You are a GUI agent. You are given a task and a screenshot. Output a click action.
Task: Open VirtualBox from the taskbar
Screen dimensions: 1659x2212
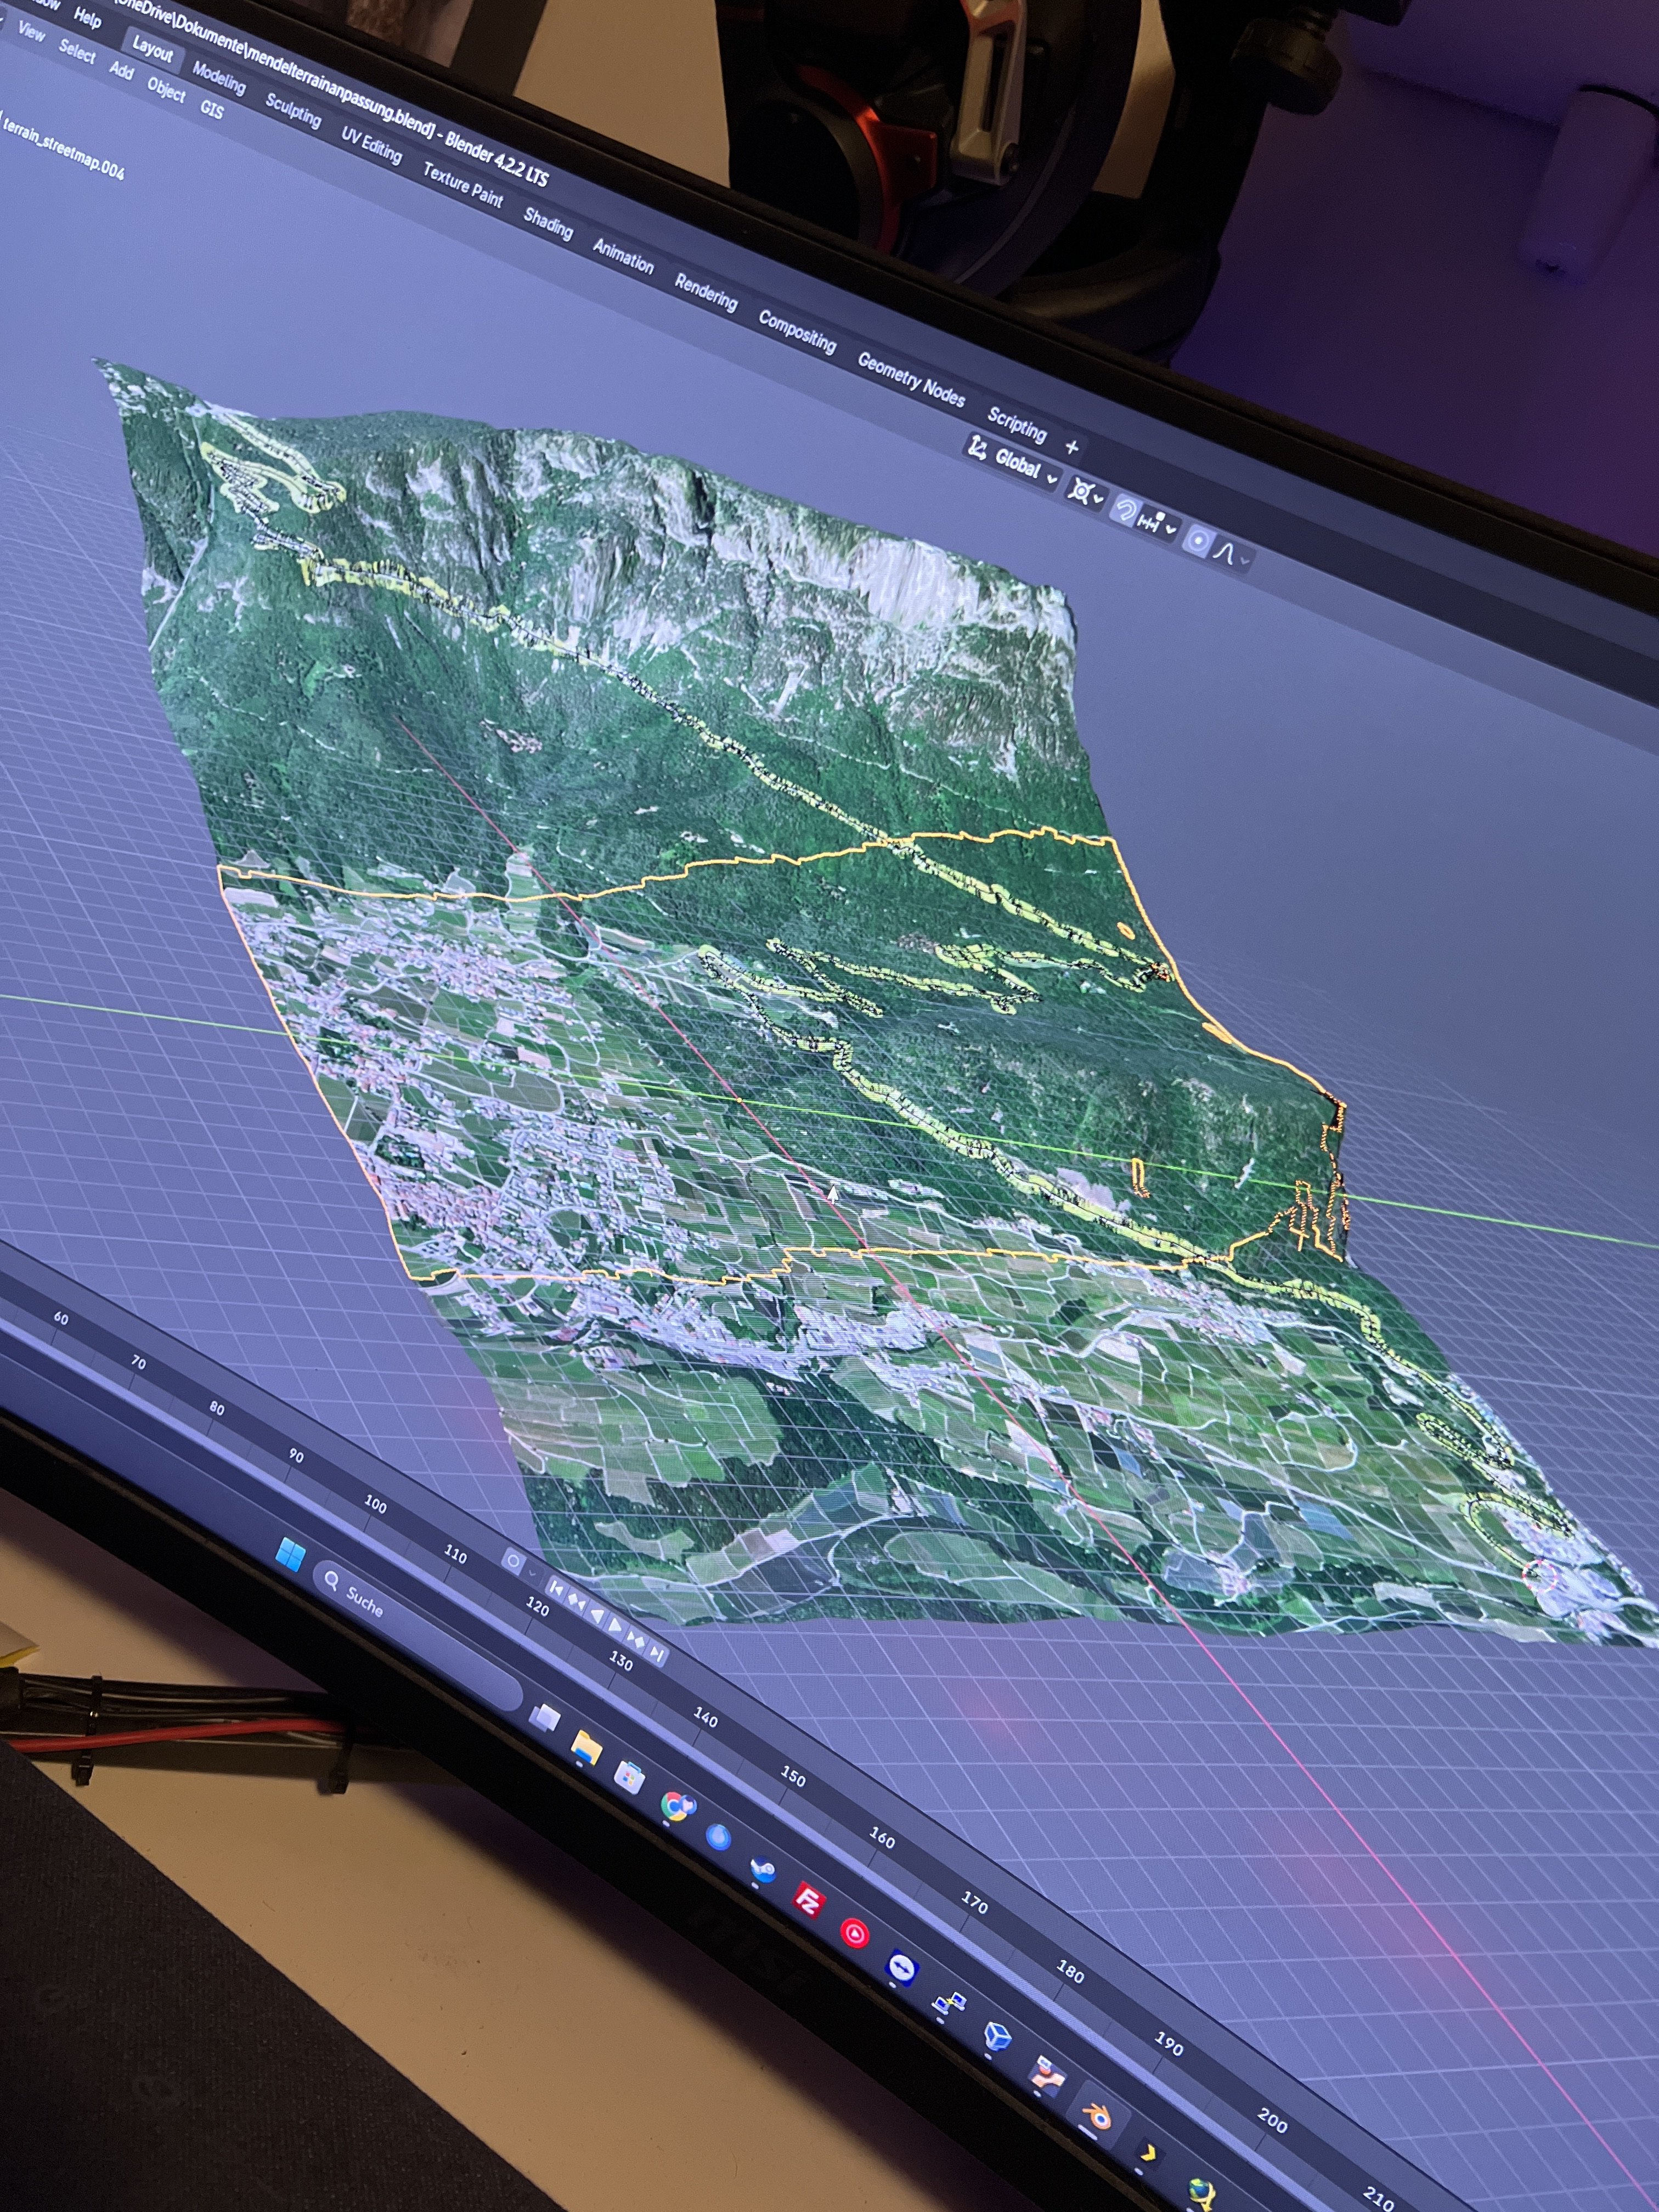(x=997, y=2035)
